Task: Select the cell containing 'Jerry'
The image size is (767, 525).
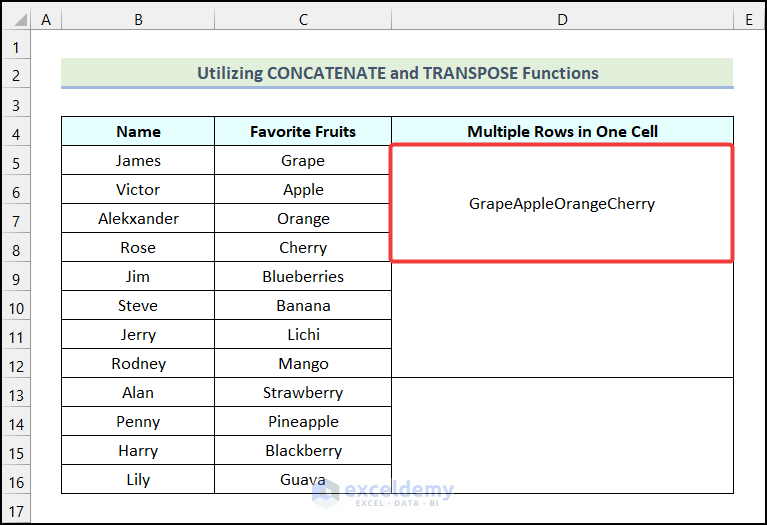Action: click(x=138, y=334)
